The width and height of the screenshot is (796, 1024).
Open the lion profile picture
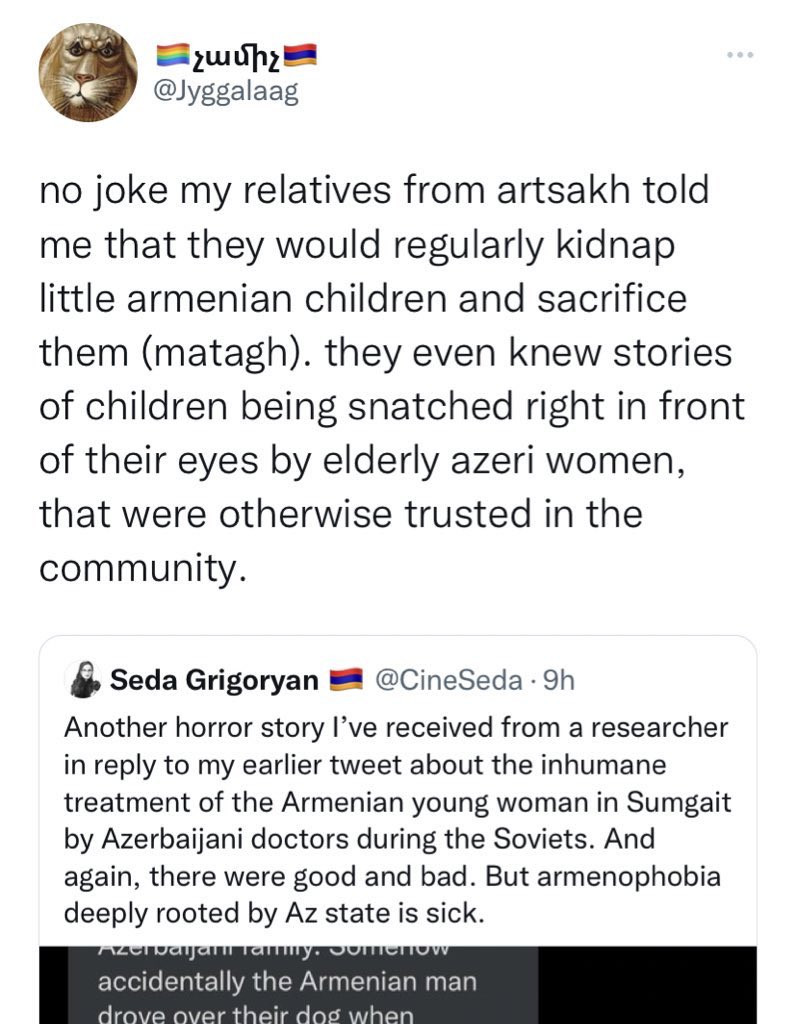click(88, 72)
